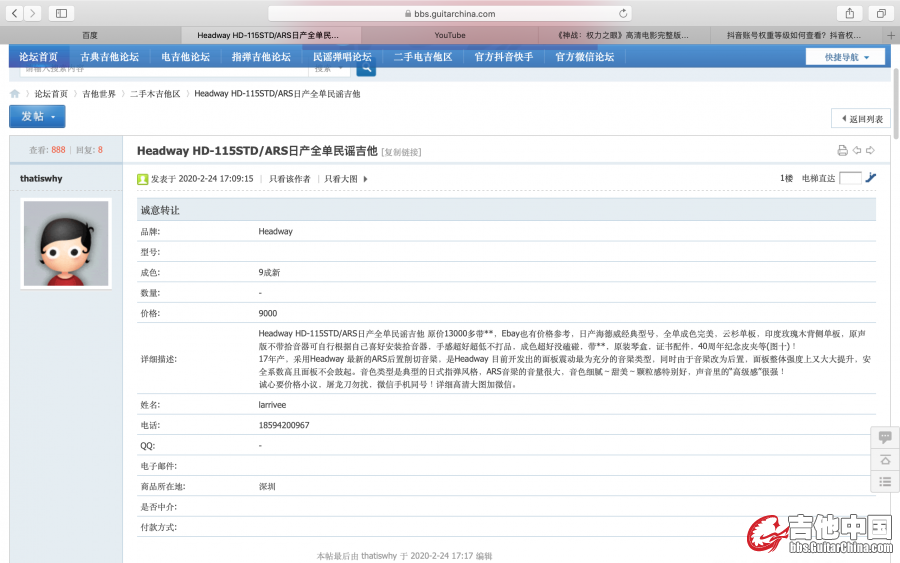This screenshot has height=563, width=900.
Task: Click the search magnifier button
Action: (366, 68)
